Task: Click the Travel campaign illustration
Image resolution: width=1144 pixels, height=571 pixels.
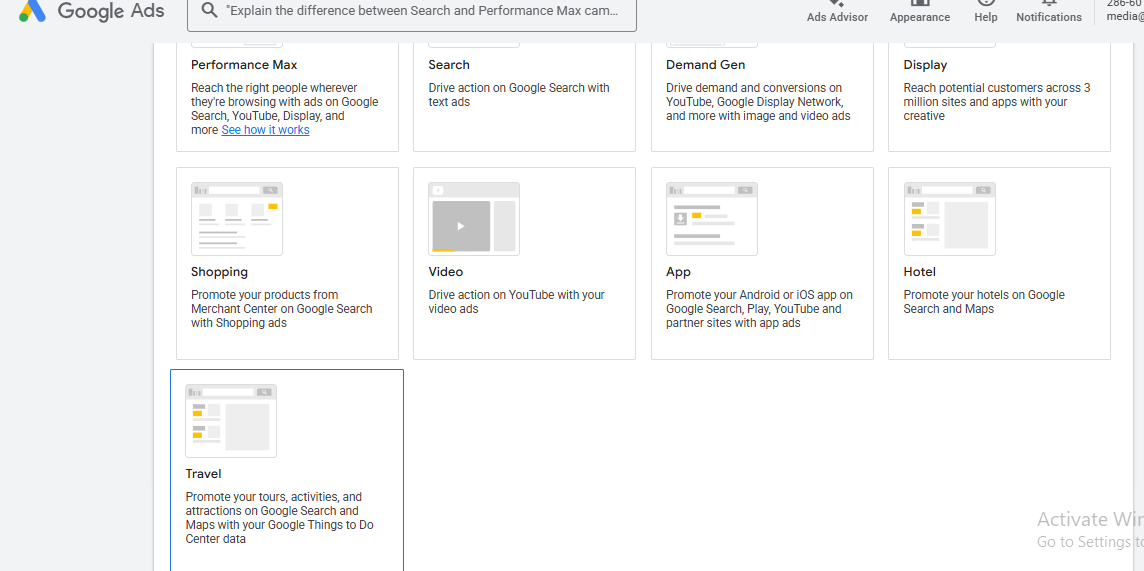Action: pyautogui.click(x=231, y=421)
